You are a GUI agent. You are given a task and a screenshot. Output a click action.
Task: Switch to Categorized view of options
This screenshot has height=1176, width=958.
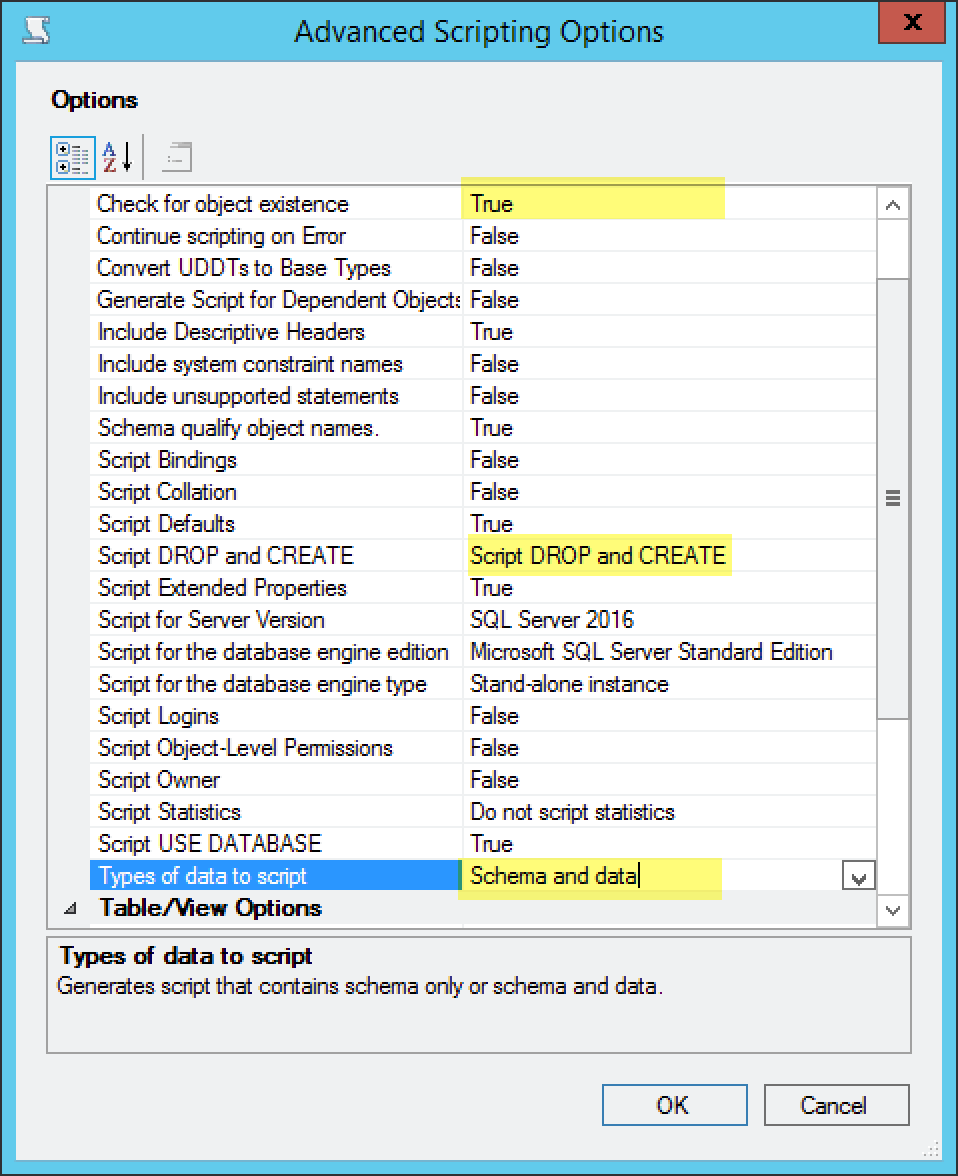click(x=71, y=156)
